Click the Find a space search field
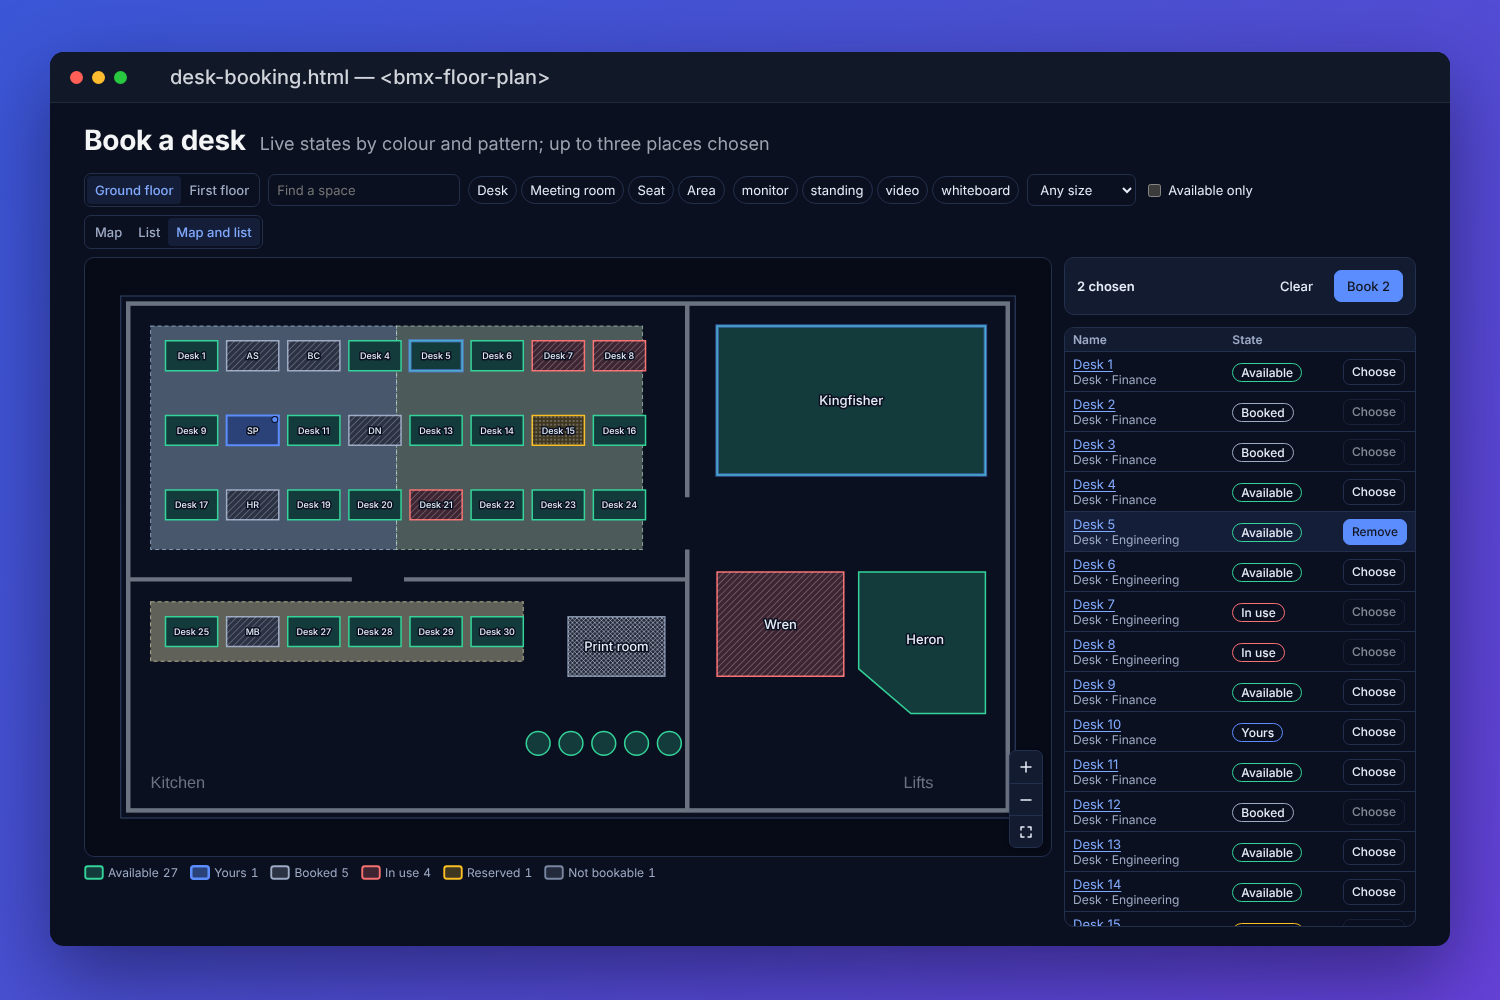 [364, 190]
